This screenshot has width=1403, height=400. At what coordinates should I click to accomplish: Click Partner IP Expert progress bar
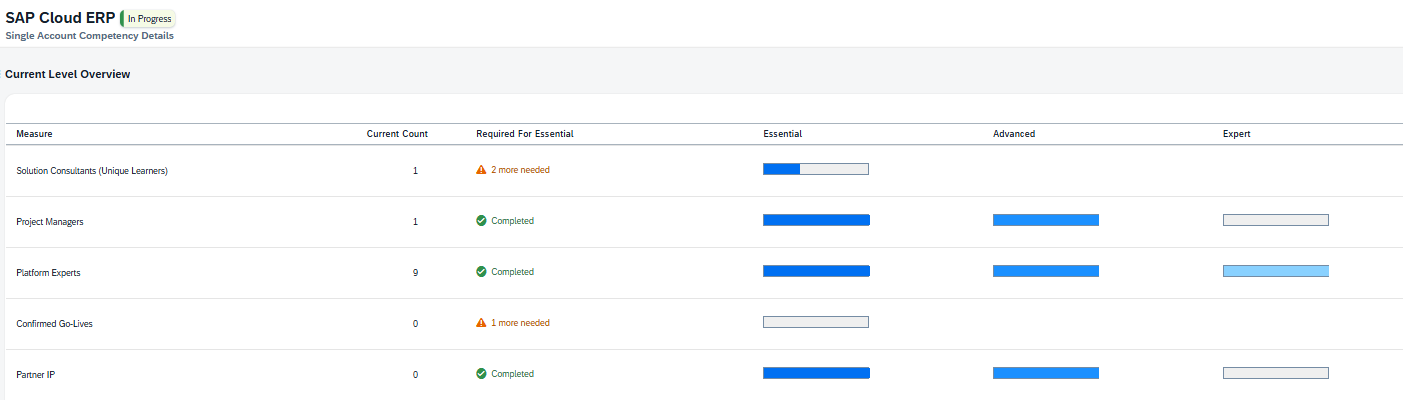pos(1275,373)
